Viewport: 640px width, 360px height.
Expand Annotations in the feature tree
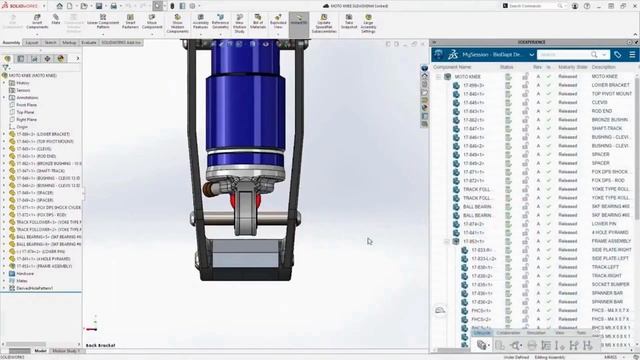point(4,98)
